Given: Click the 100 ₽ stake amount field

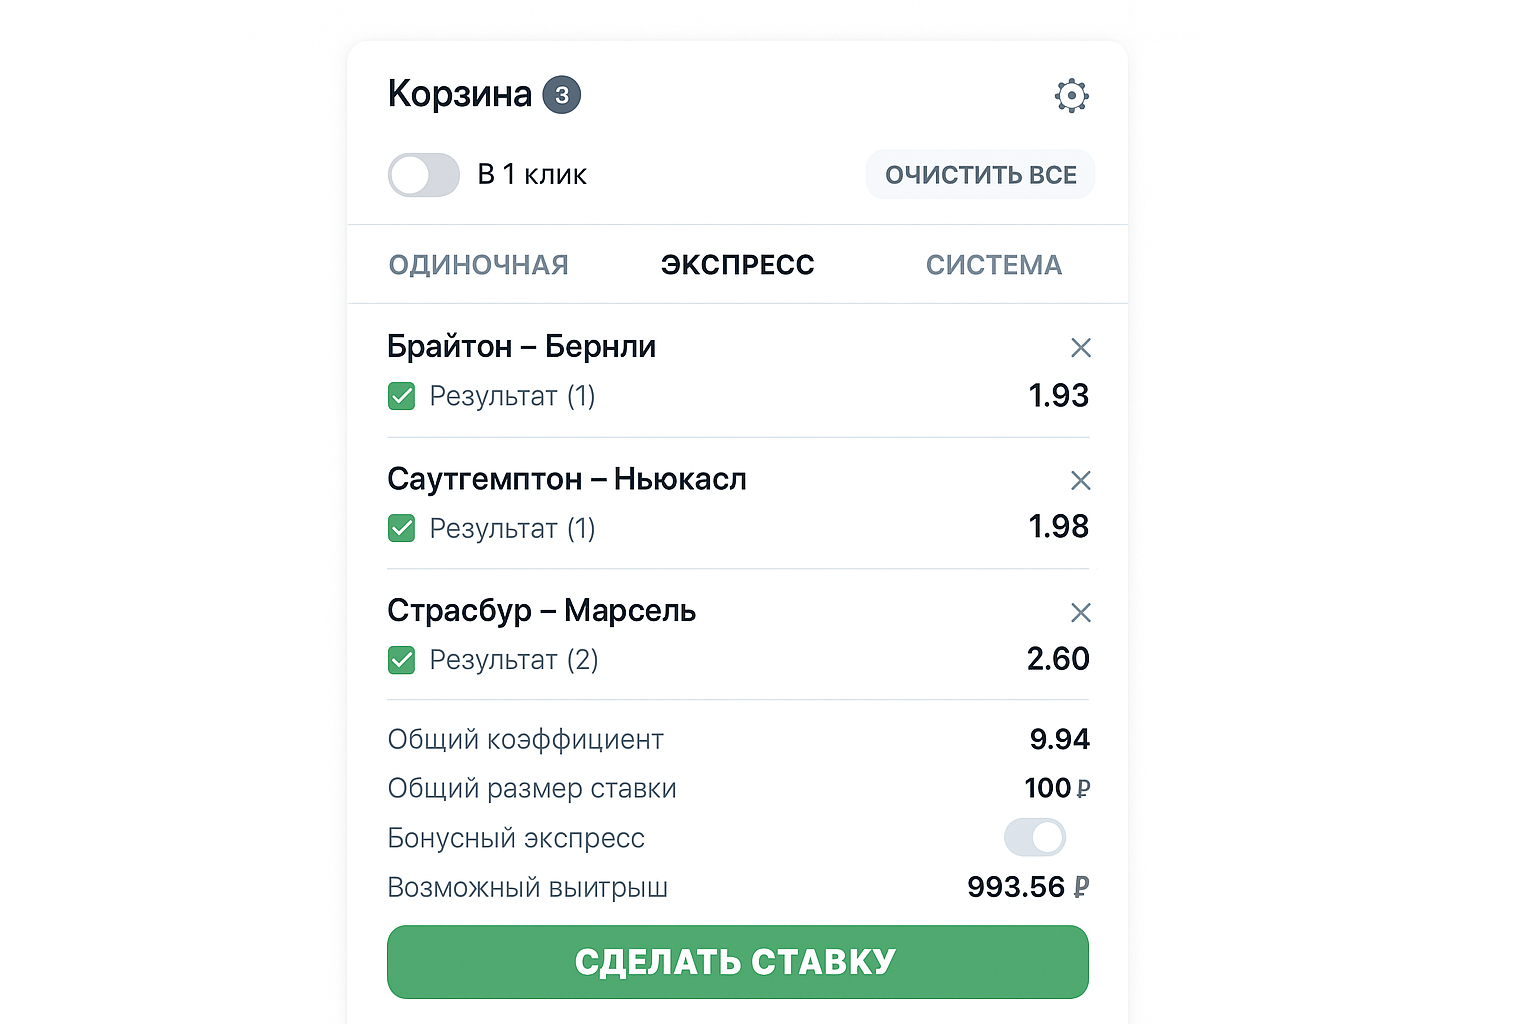Looking at the screenshot, I should (1055, 787).
